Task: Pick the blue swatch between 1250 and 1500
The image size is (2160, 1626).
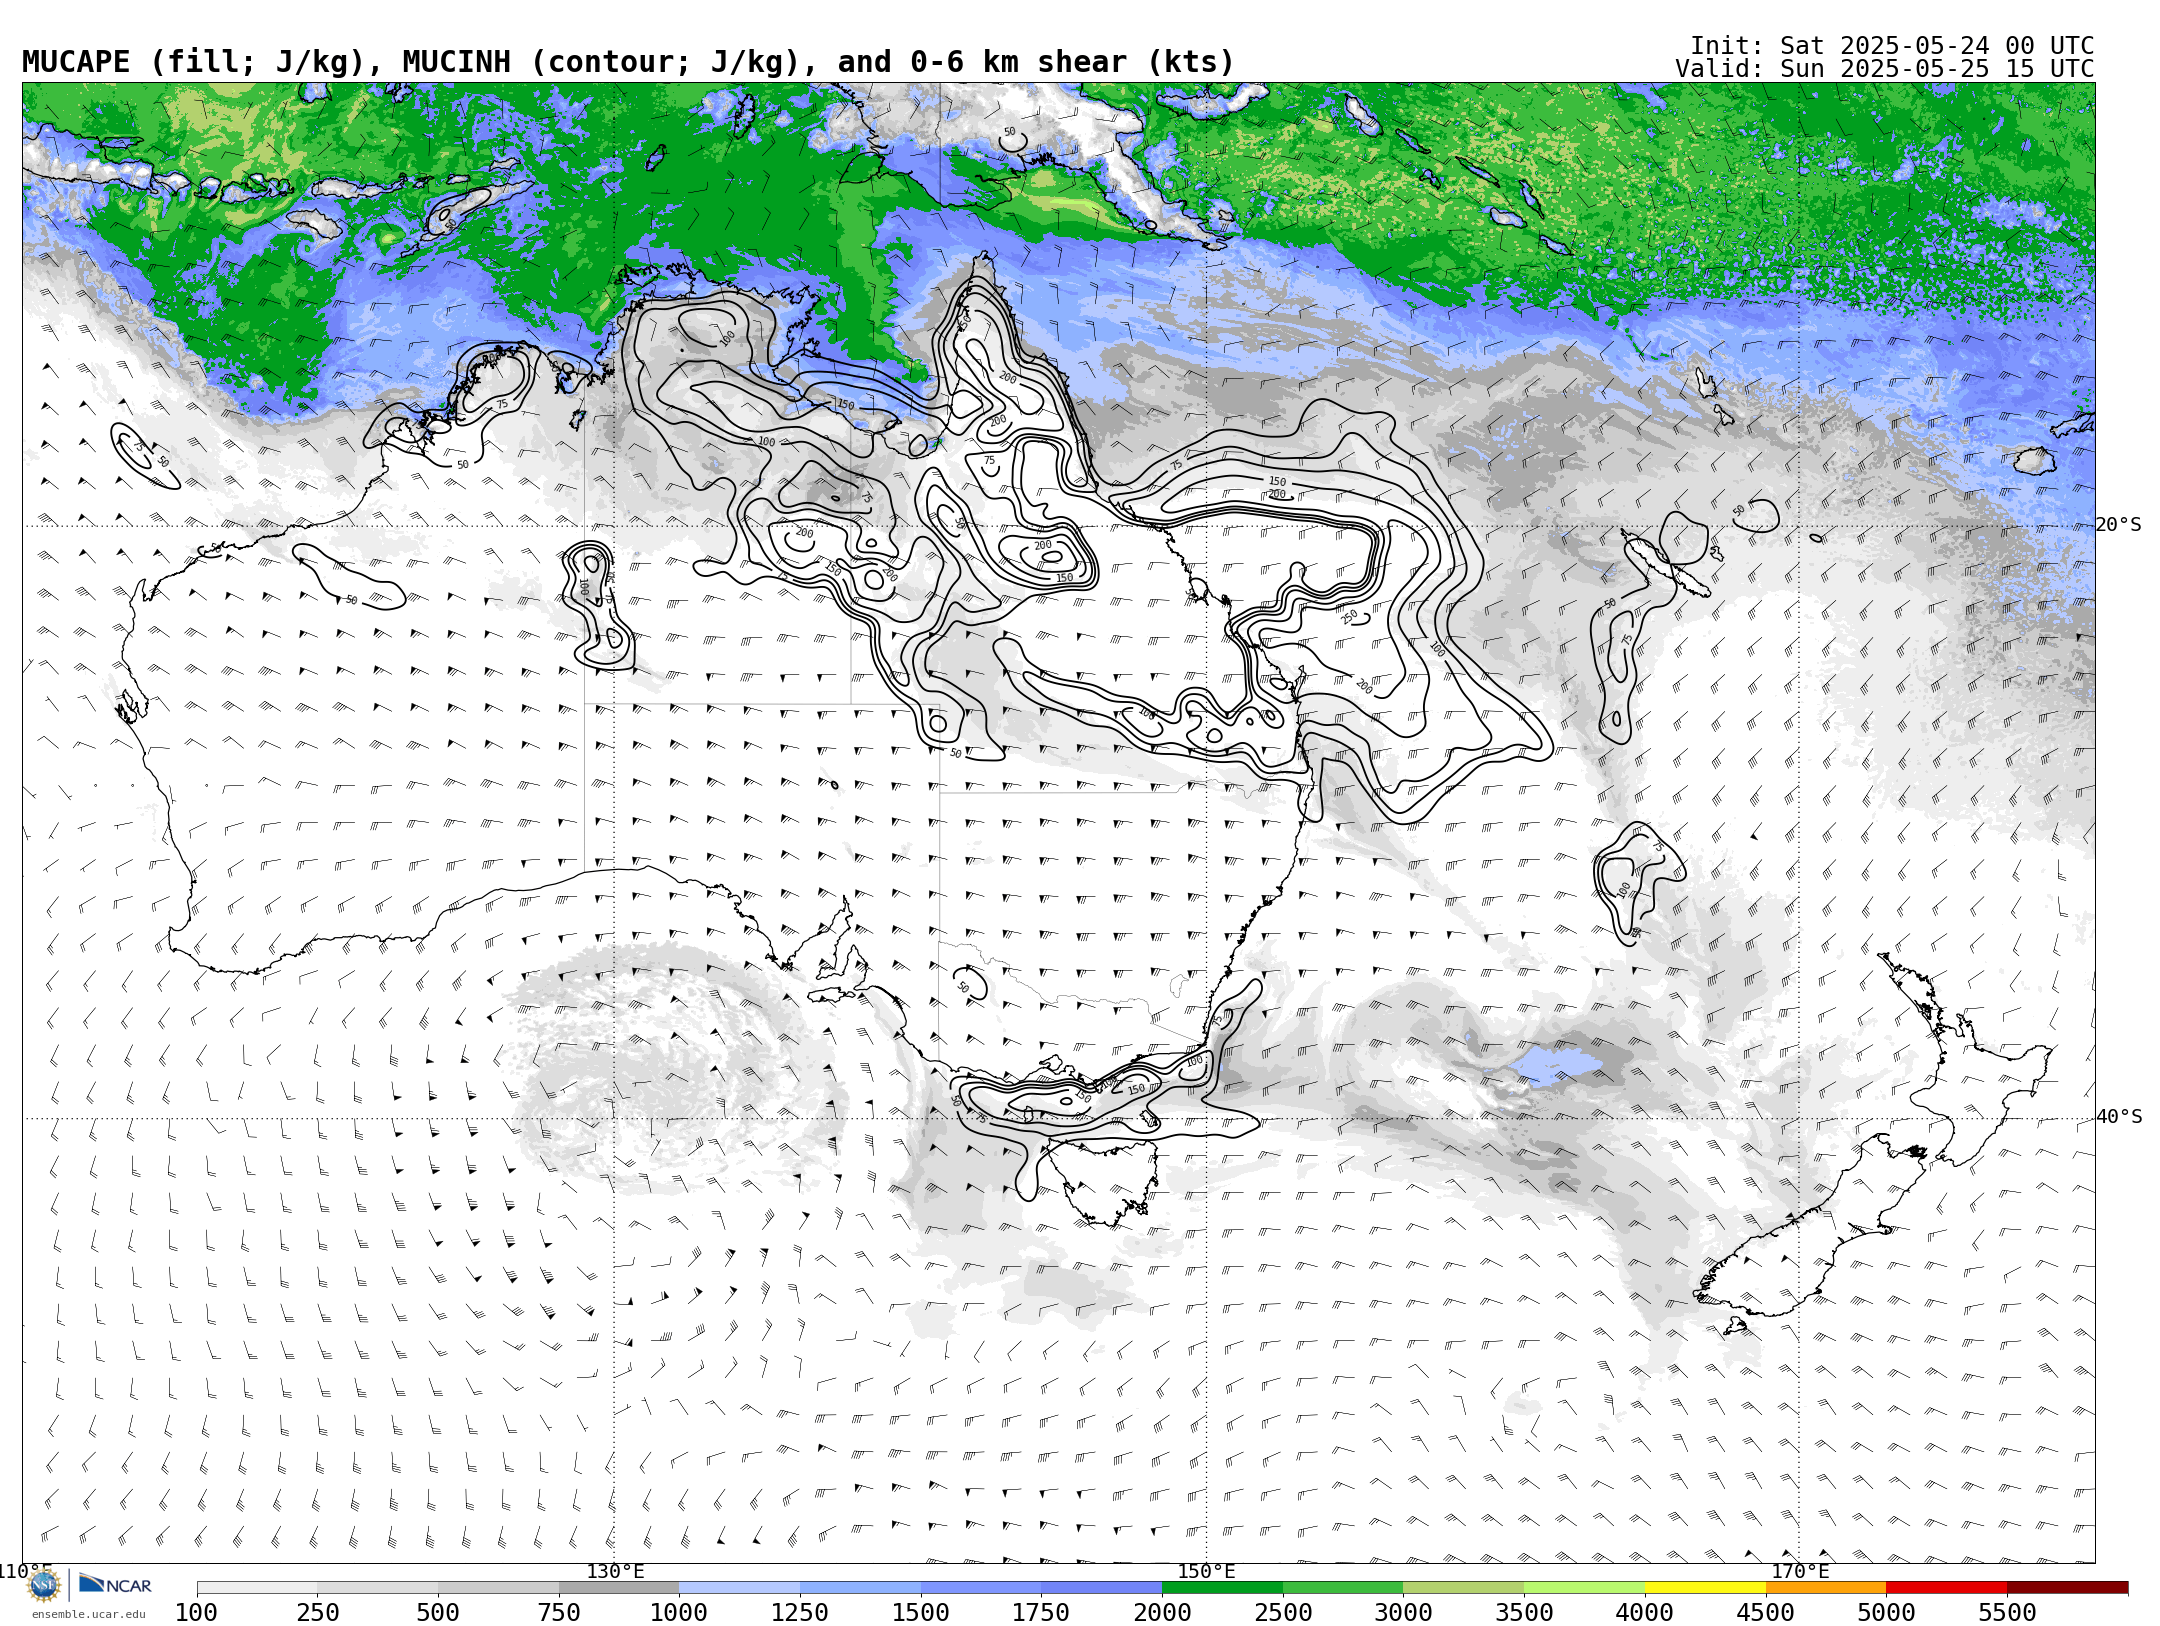Action: point(860,1588)
